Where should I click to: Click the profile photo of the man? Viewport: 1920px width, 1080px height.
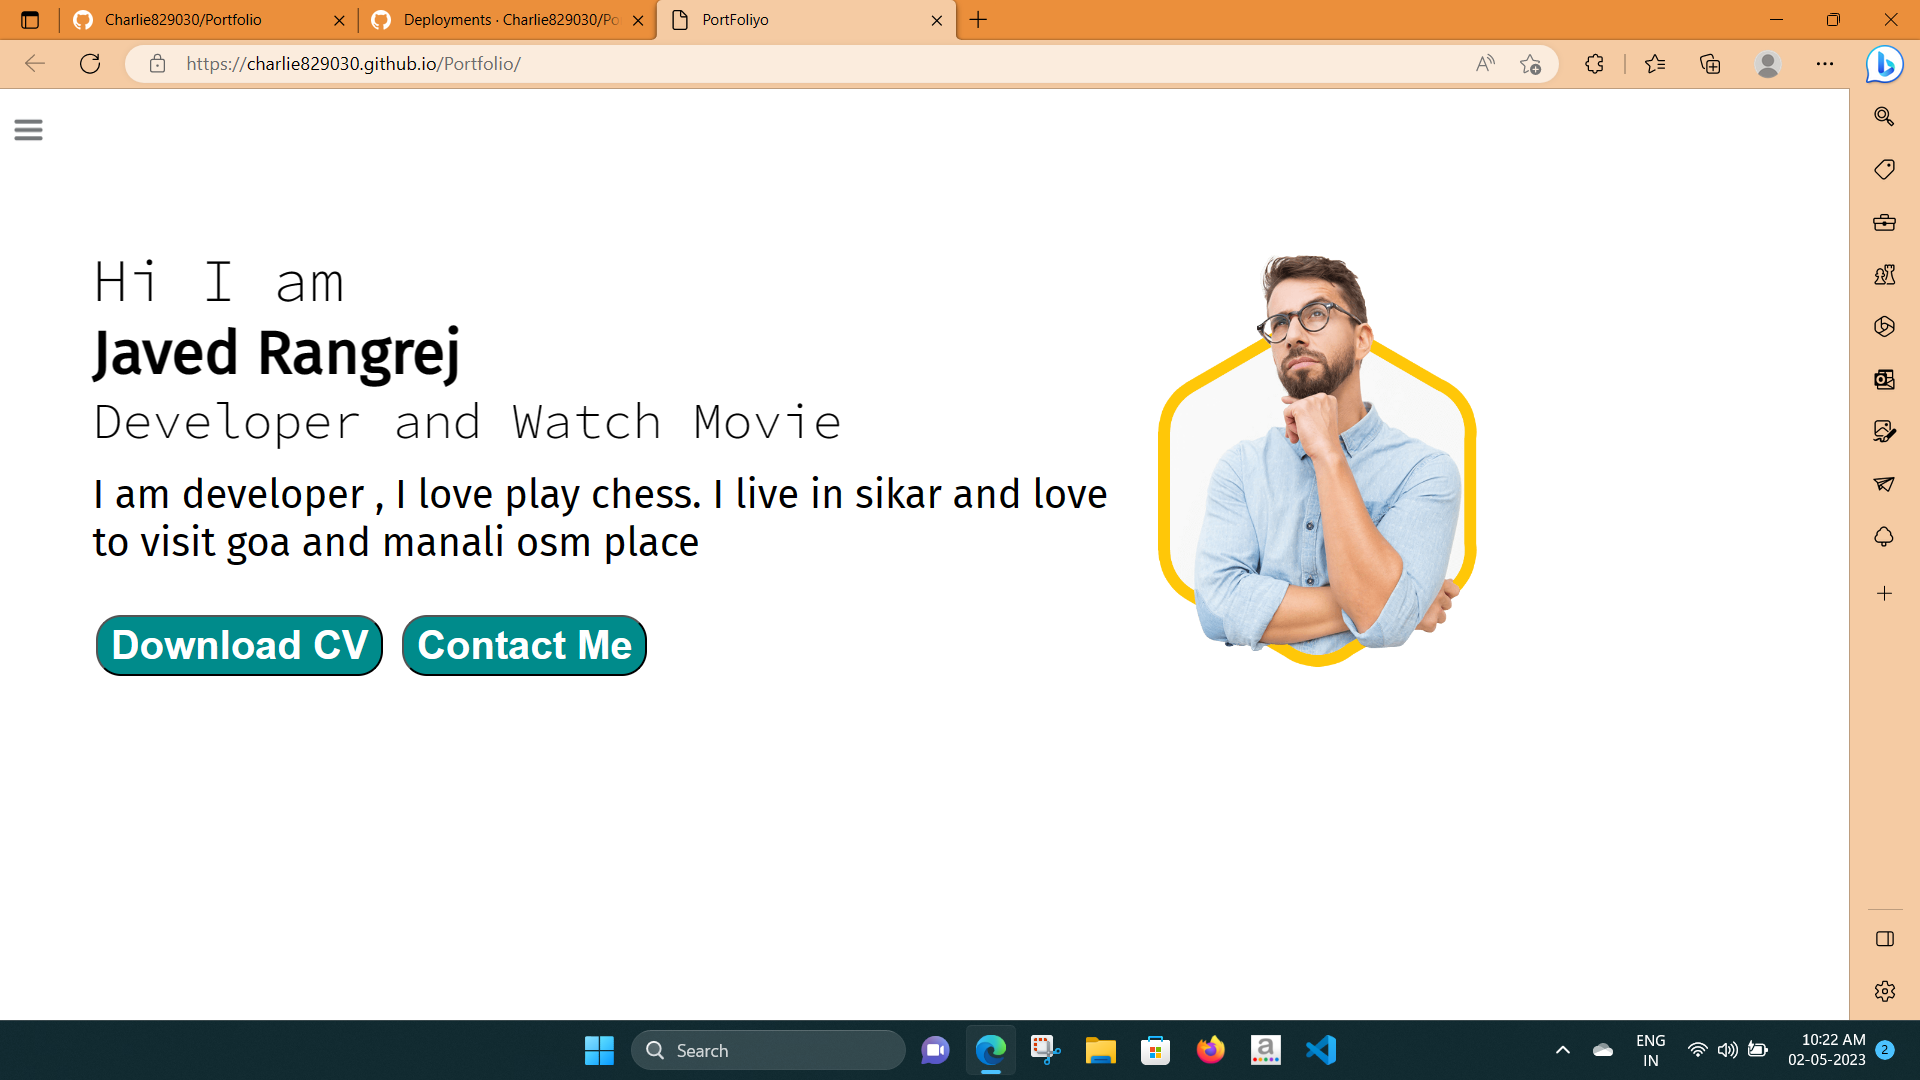pos(1317,460)
